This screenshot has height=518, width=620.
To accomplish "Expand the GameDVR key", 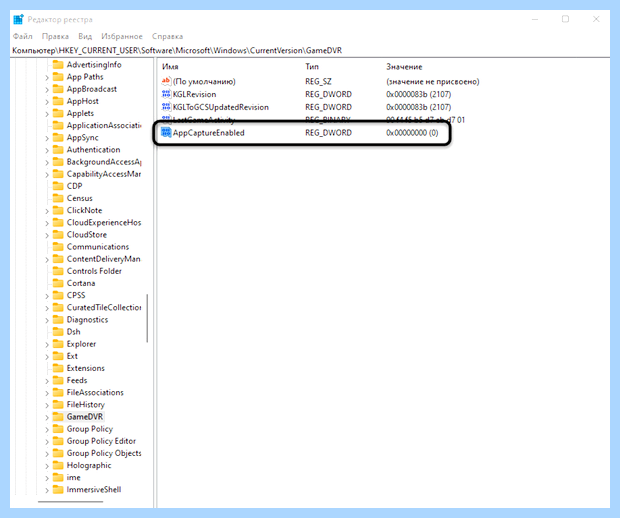I will tap(47, 418).
